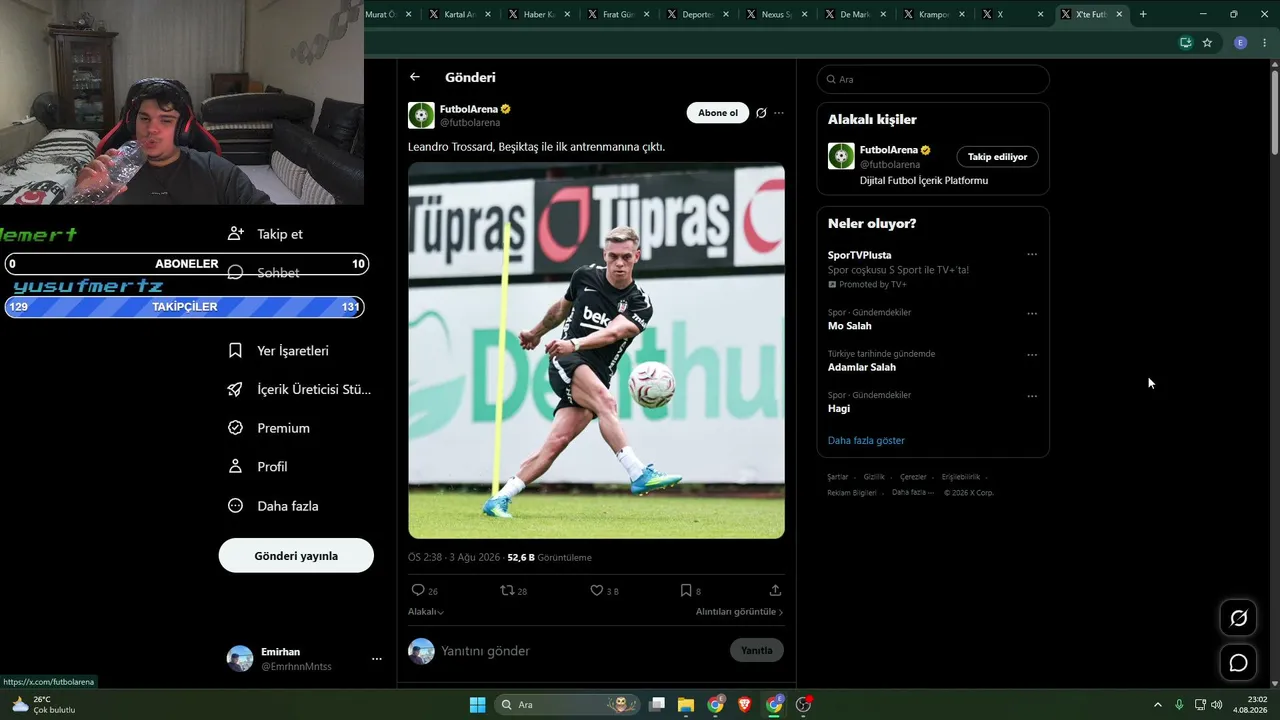
Task: Open the post's three-dot more menu
Action: pos(779,113)
